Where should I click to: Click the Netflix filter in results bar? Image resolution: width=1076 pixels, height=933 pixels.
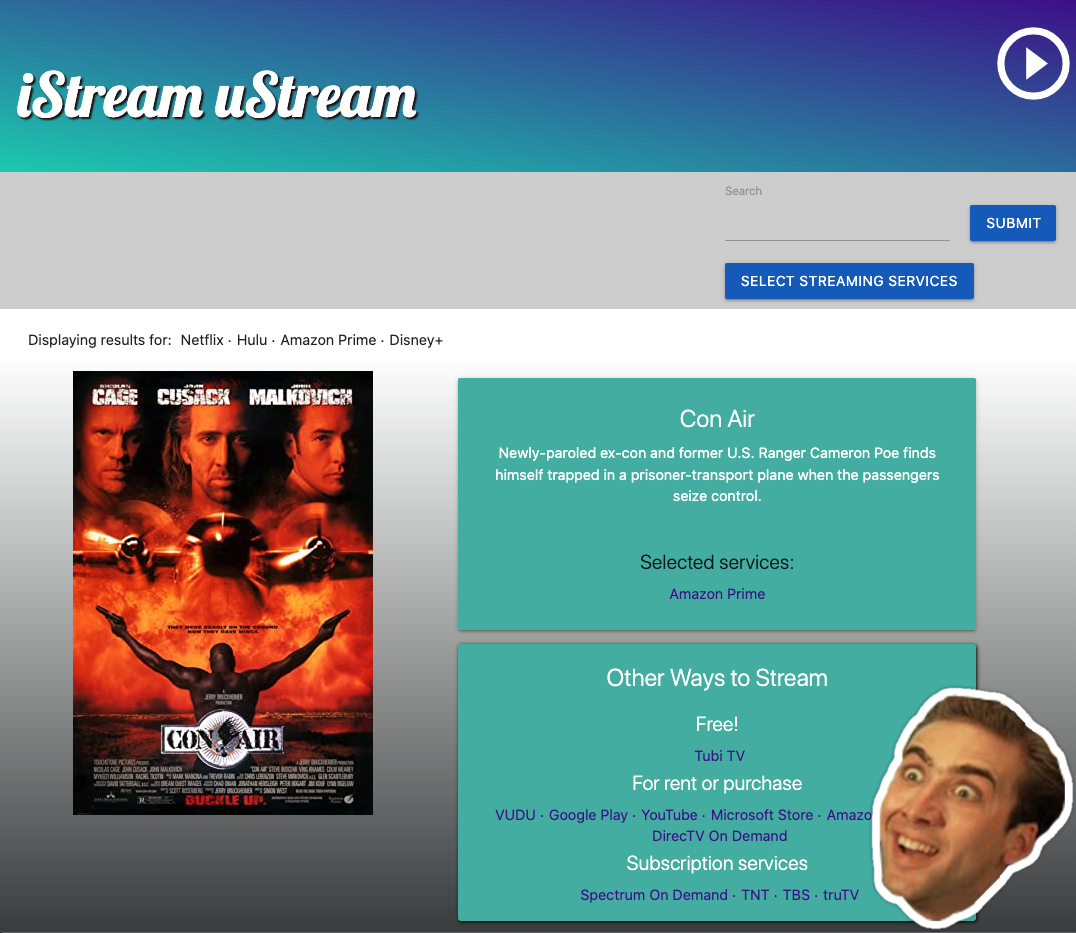tap(202, 340)
